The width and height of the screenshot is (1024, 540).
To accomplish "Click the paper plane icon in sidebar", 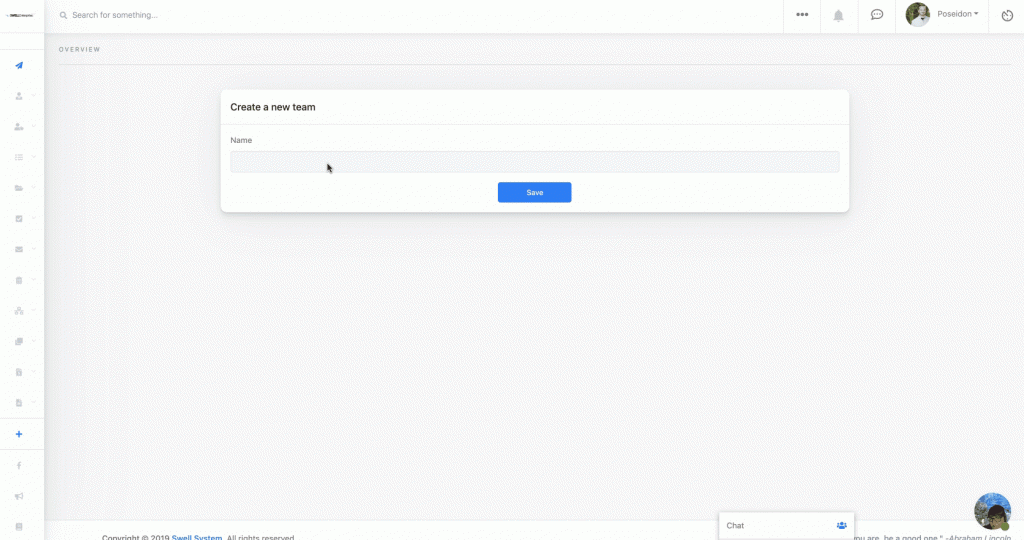I will tap(19, 65).
